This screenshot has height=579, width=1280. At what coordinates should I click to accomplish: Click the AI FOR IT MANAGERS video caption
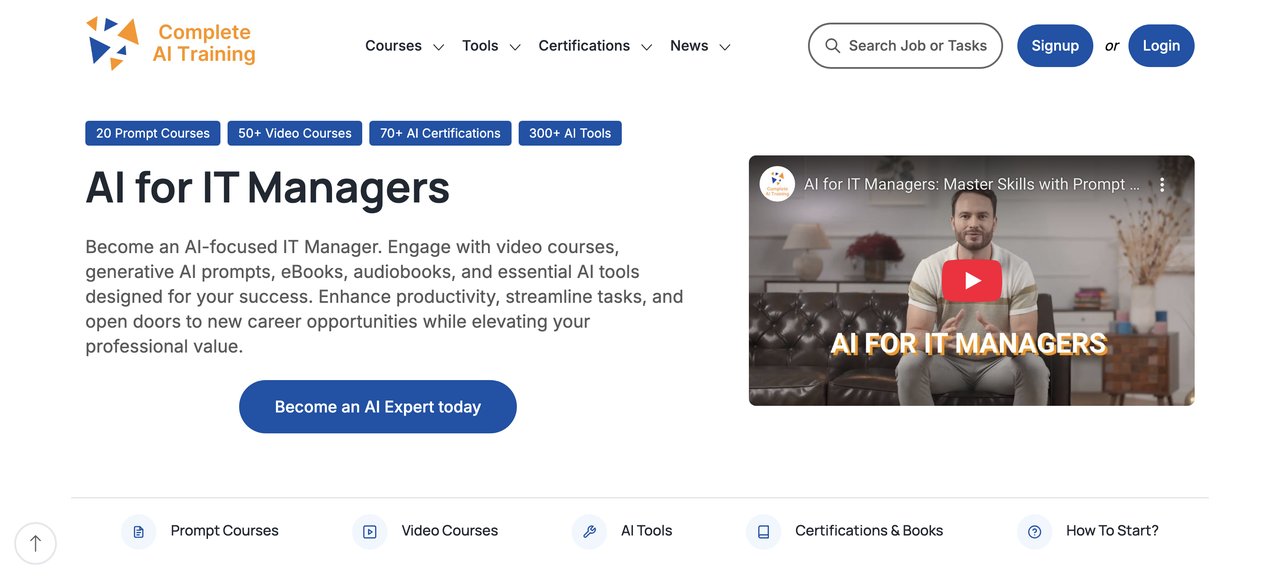[x=969, y=344]
